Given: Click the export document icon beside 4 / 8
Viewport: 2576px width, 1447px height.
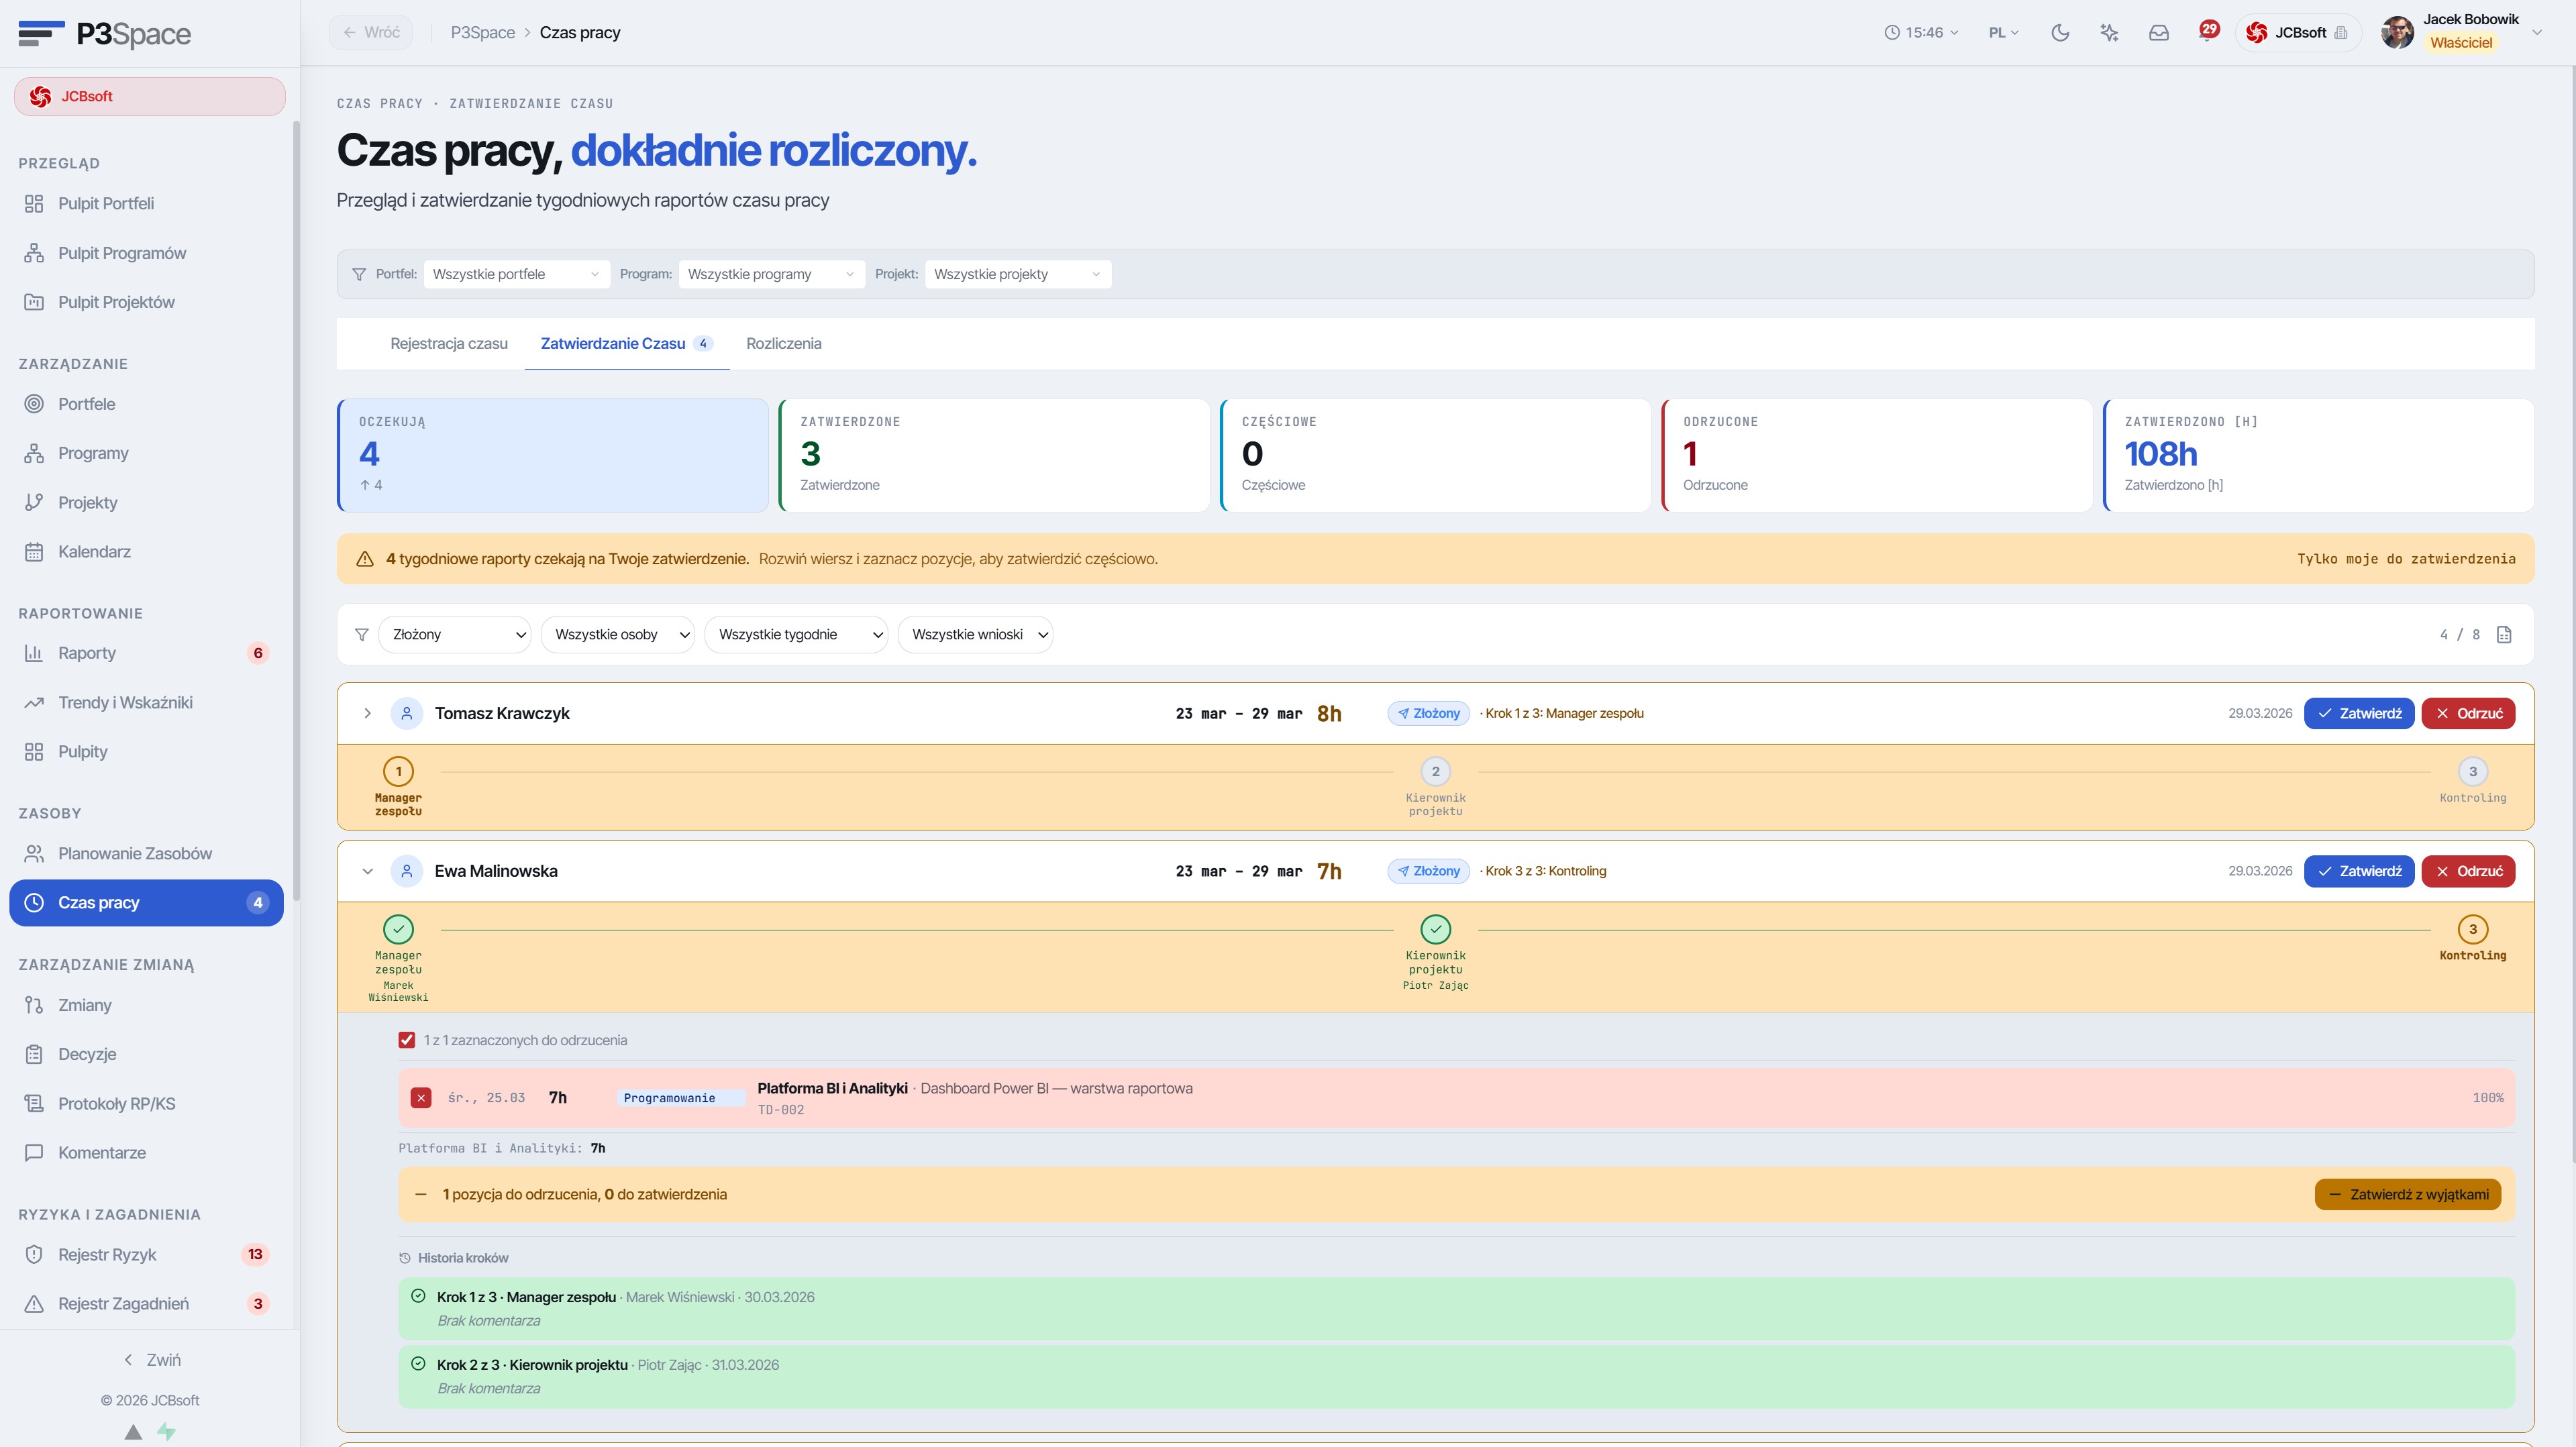Looking at the screenshot, I should click(2504, 635).
